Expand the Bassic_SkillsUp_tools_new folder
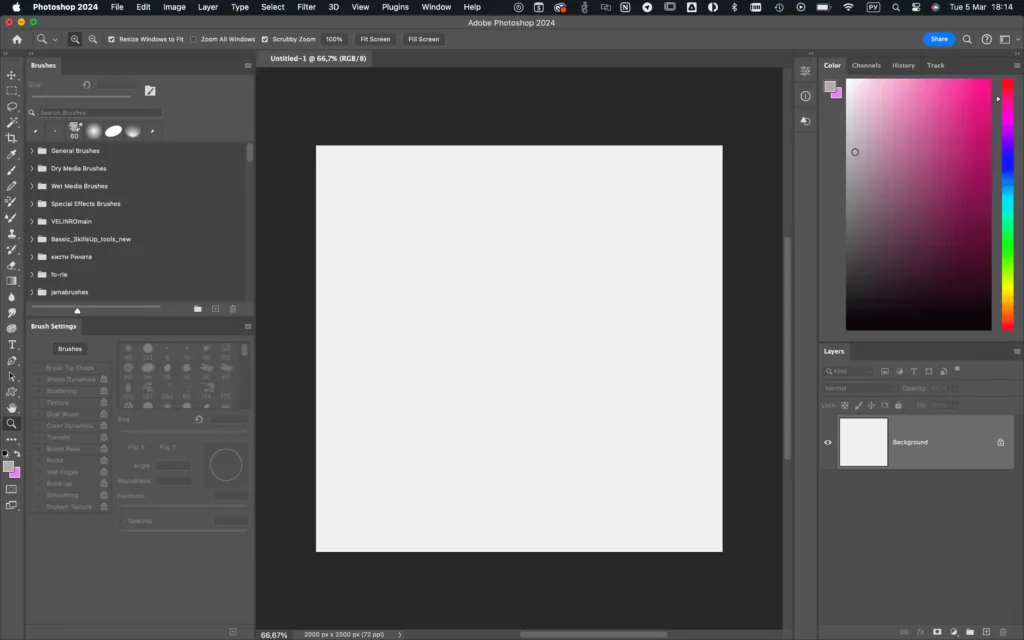This screenshot has width=1024, height=640. click(31, 239)
